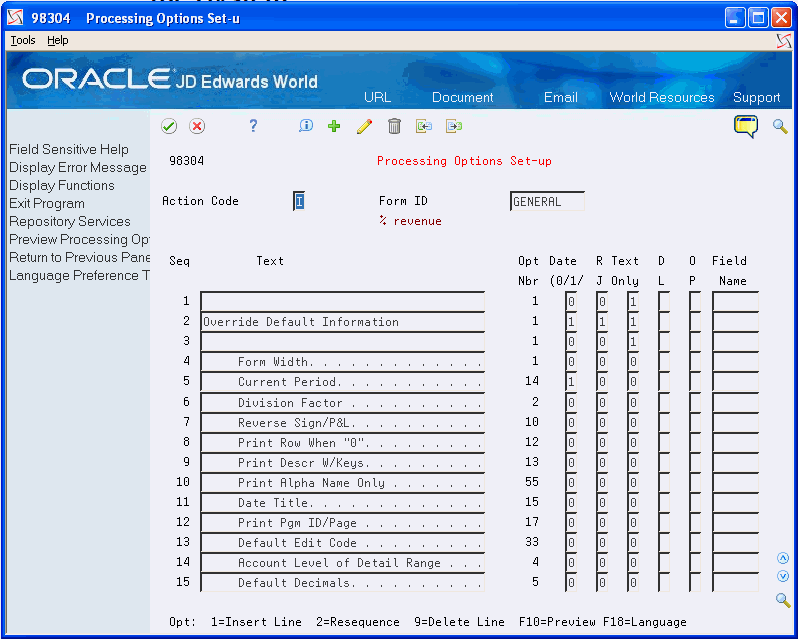Click the top-right magnifier search icon
Screen dimensions: 798x639
(780, 126)
